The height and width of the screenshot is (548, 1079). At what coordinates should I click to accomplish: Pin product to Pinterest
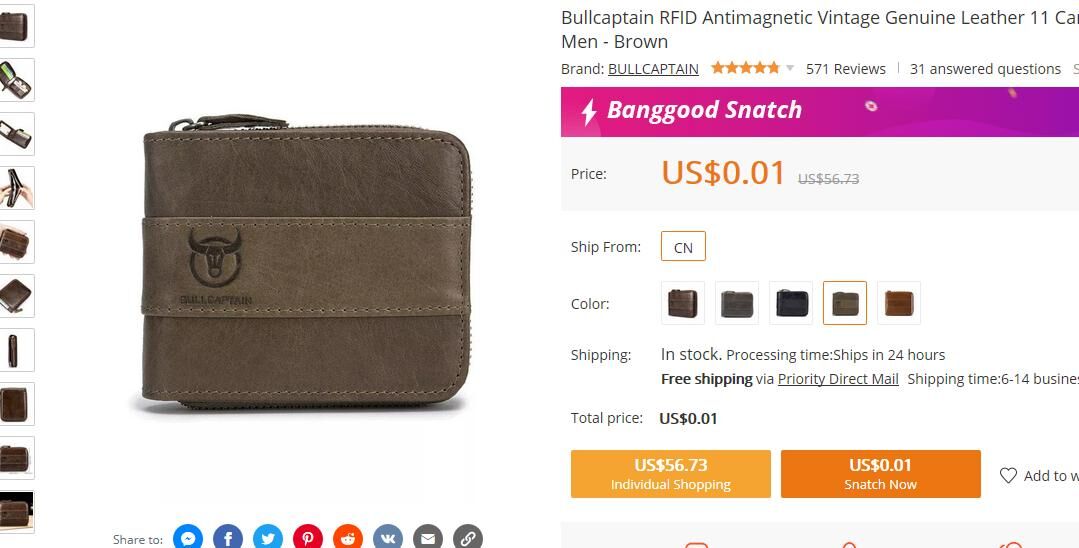[308, 538]
